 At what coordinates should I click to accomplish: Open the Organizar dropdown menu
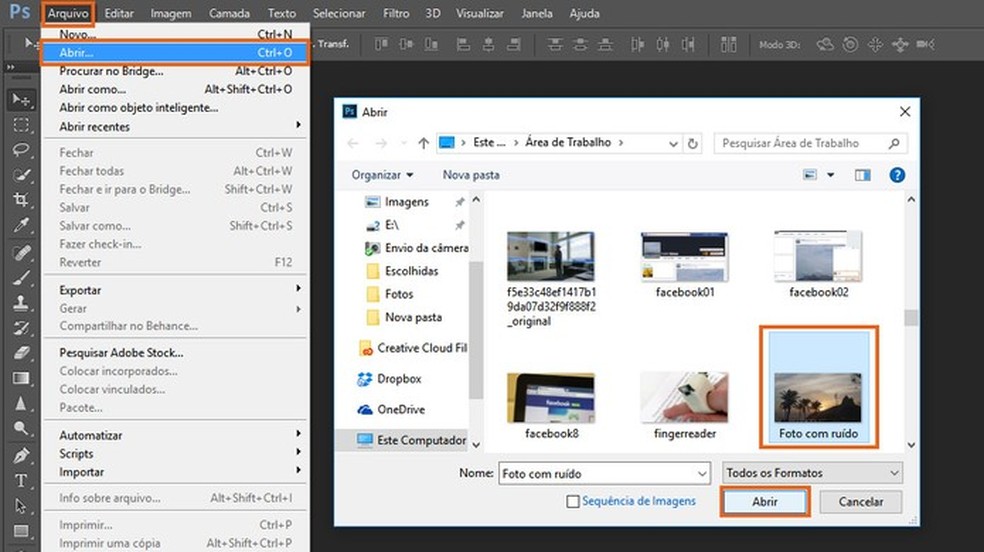tap(382, 175)
